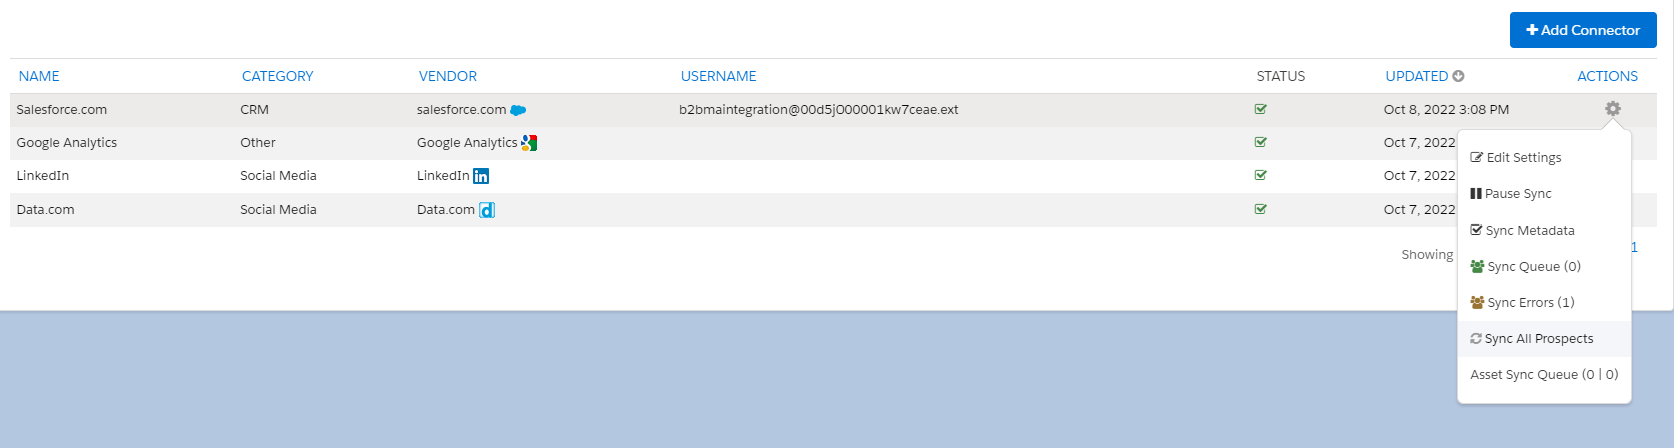Screen dimensions: 1674x448
Task: Click the Oct 8, 2022 3:08 PM date
Action: pyautogui.click(x=1447, y=110)
